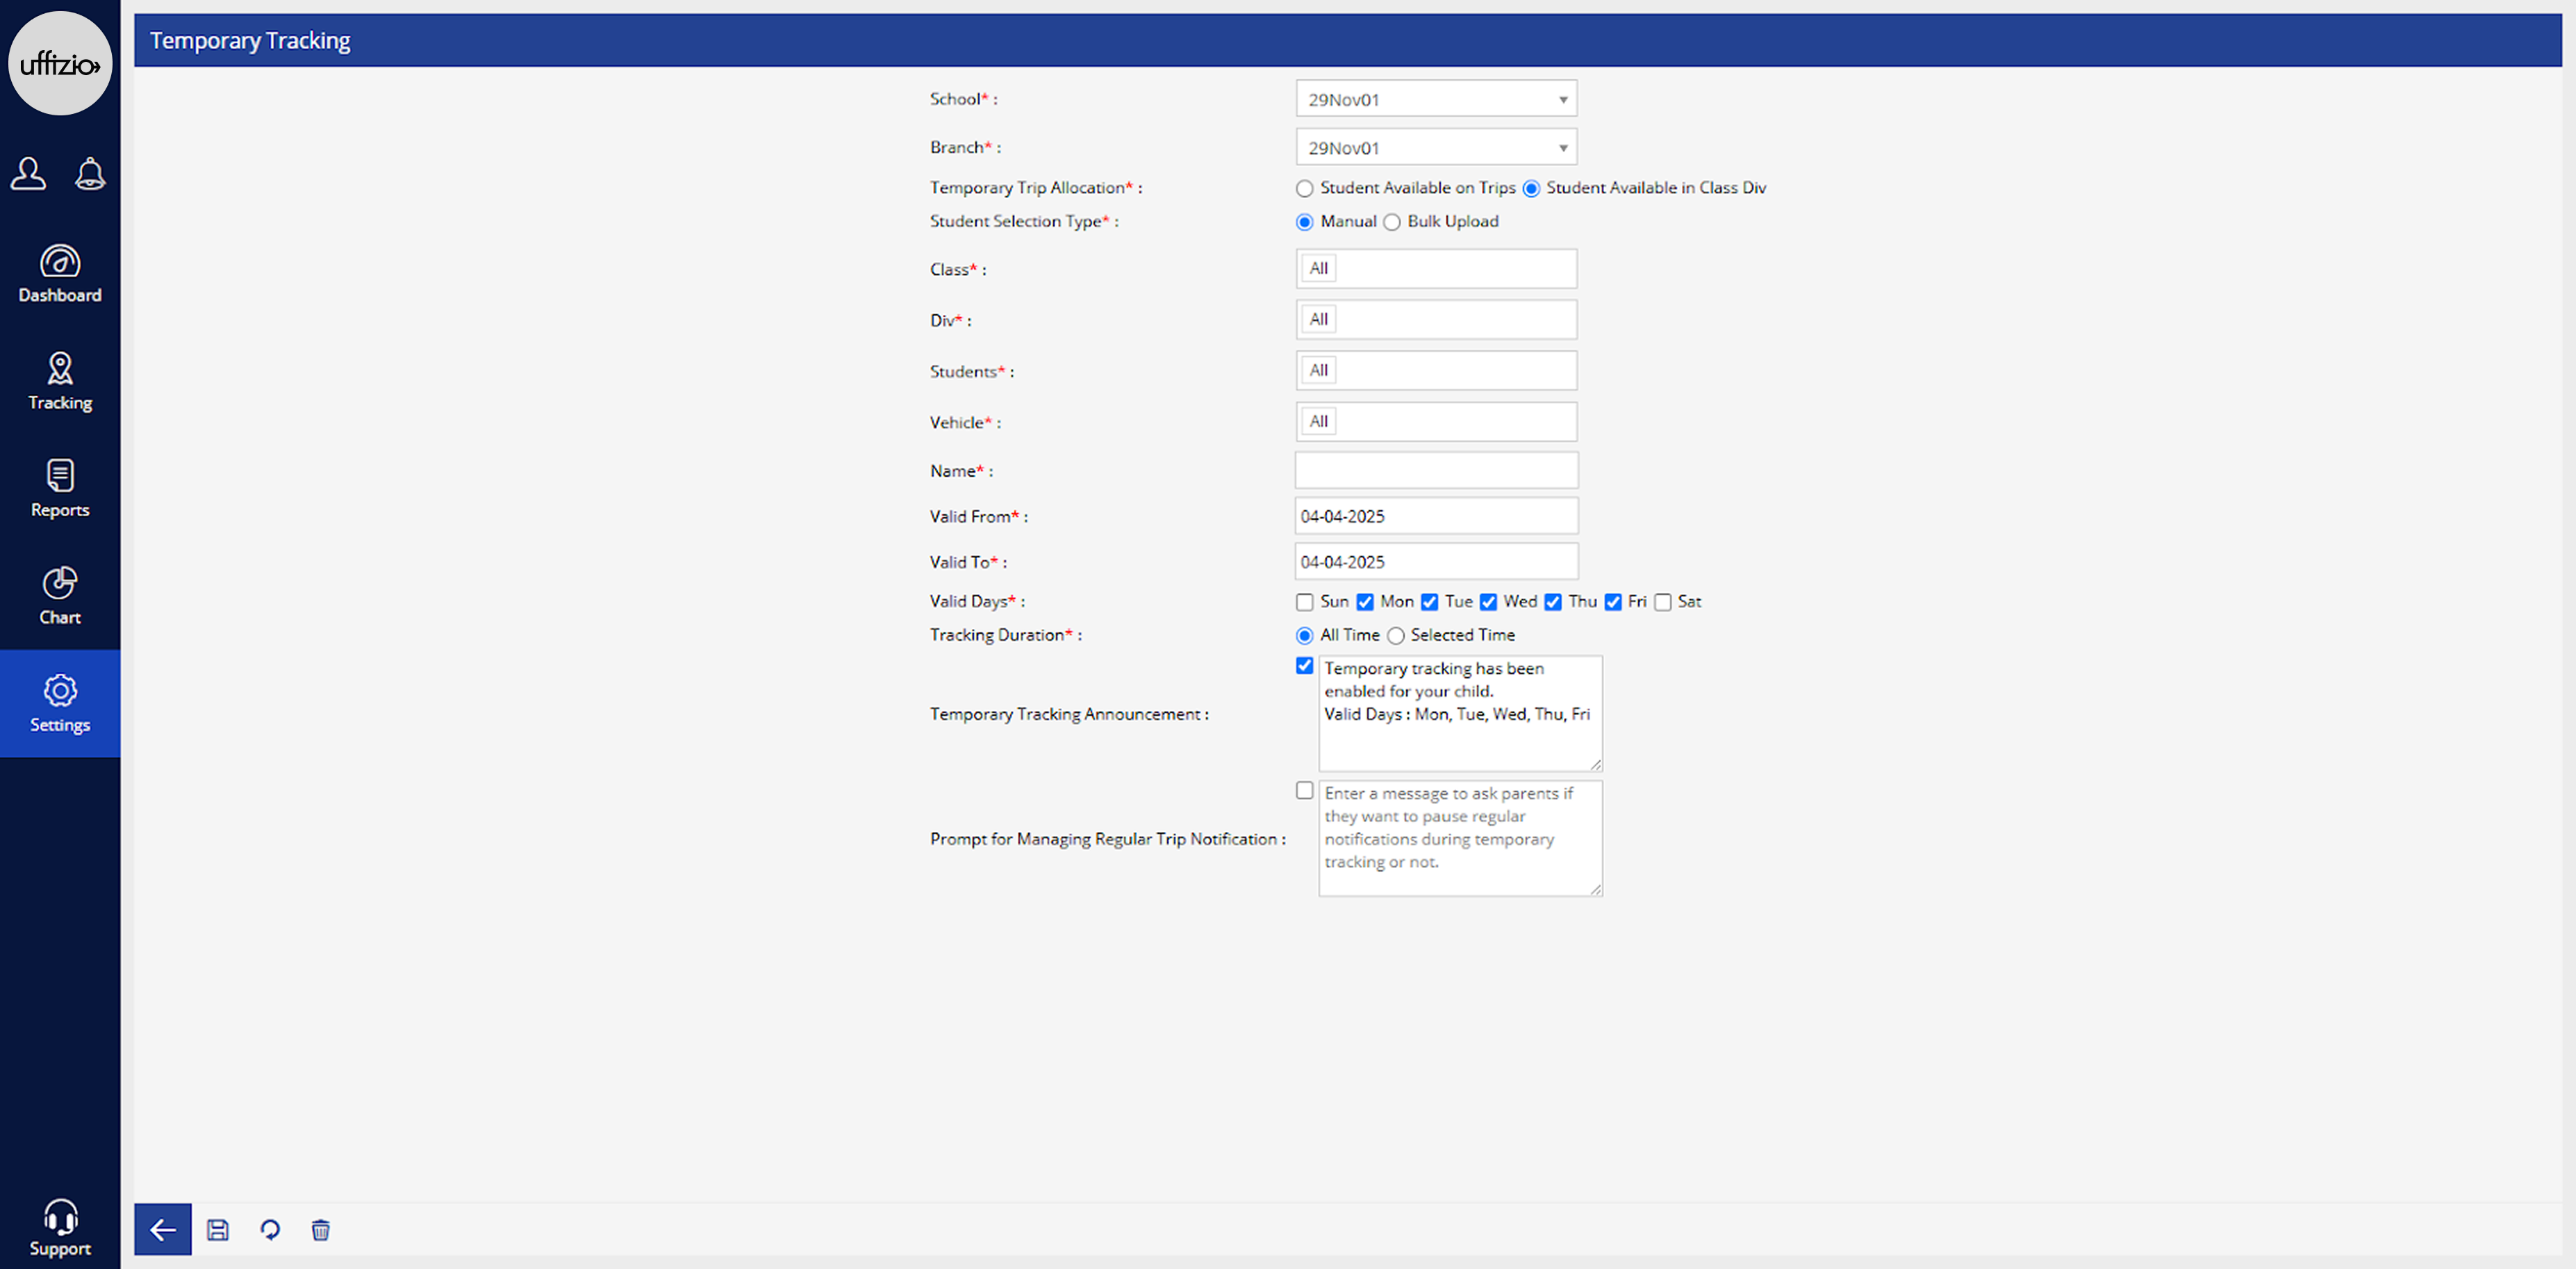Screen dimensions: 2576x1269
Task: Open the Vehicle selection field
Action: (1436, 421)
